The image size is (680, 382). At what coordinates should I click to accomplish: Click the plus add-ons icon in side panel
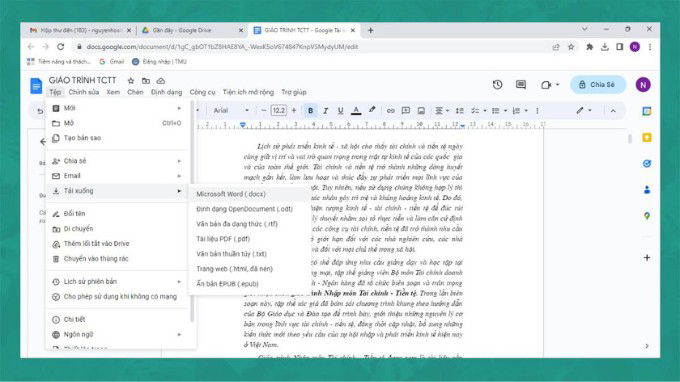[x=647, y=258]
